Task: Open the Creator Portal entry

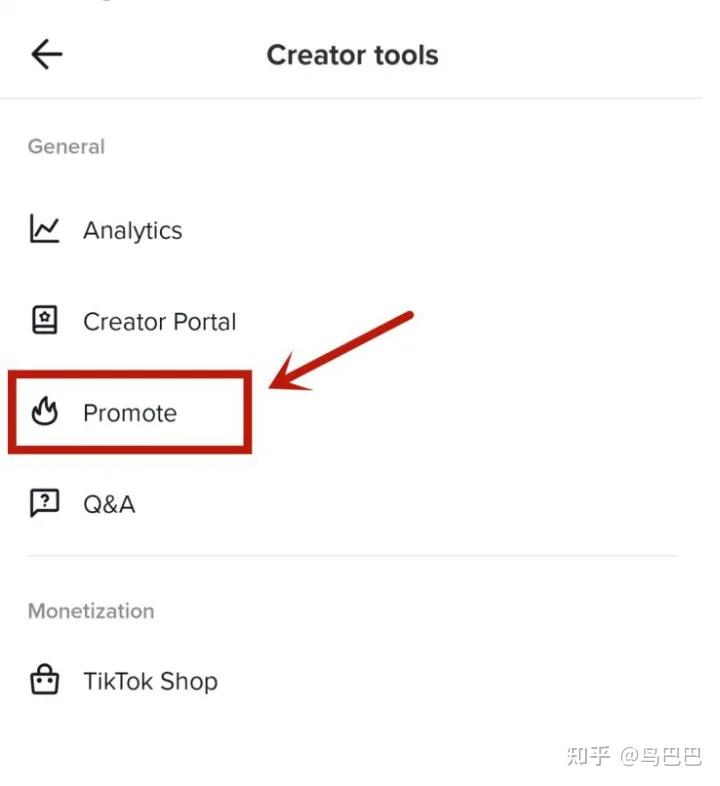Action: 159,322
